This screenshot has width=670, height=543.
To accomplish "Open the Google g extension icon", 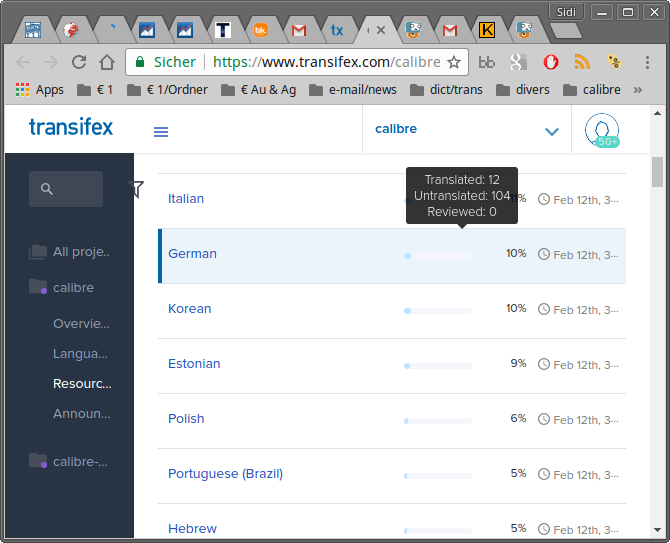I will point(518,62).
